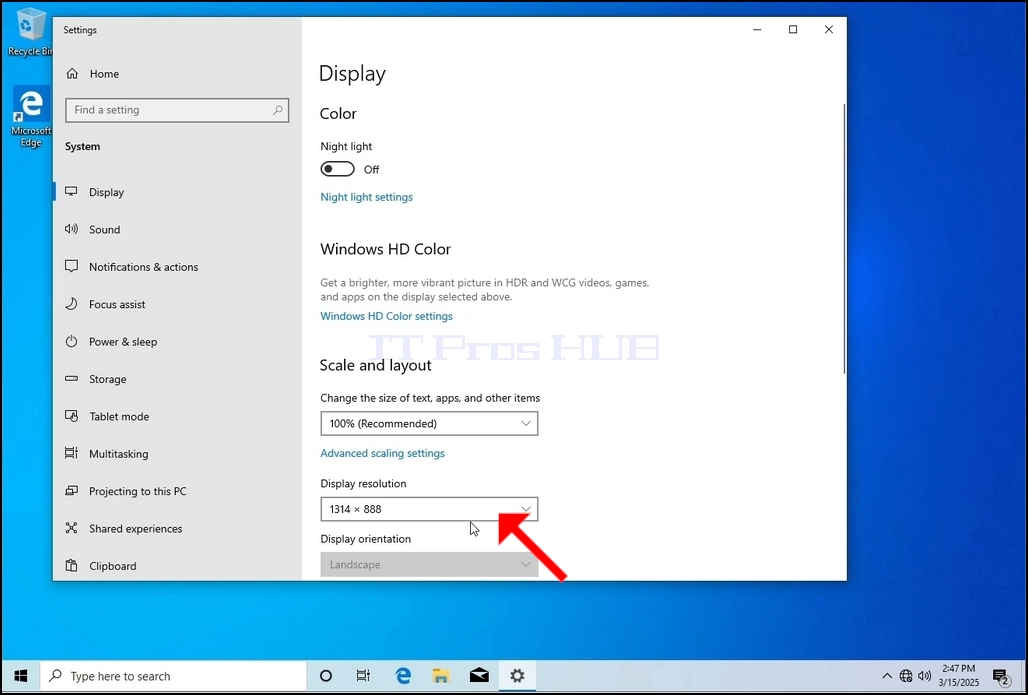Select the Sound speaker icon in sidebar
1028x695 pixels.
71,229
